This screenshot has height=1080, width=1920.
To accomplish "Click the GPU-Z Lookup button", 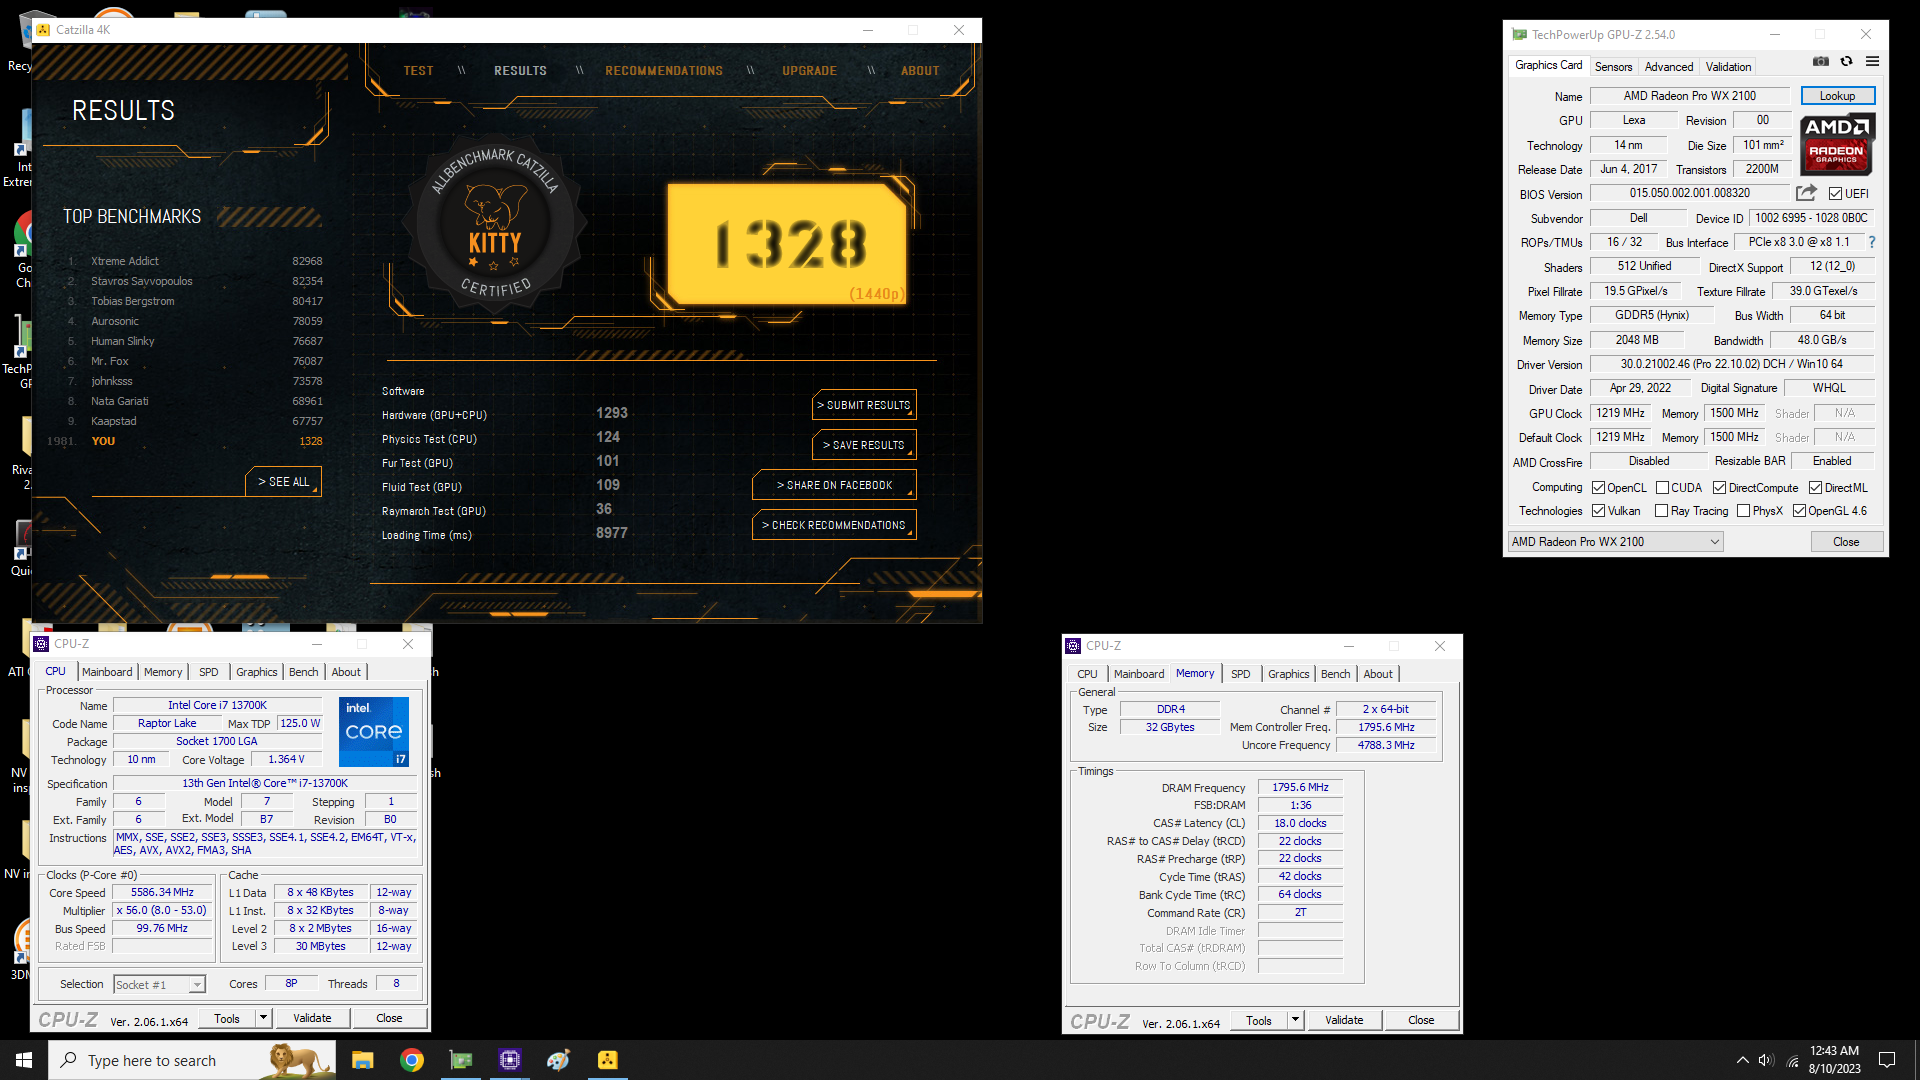I will coord(1837,96).
